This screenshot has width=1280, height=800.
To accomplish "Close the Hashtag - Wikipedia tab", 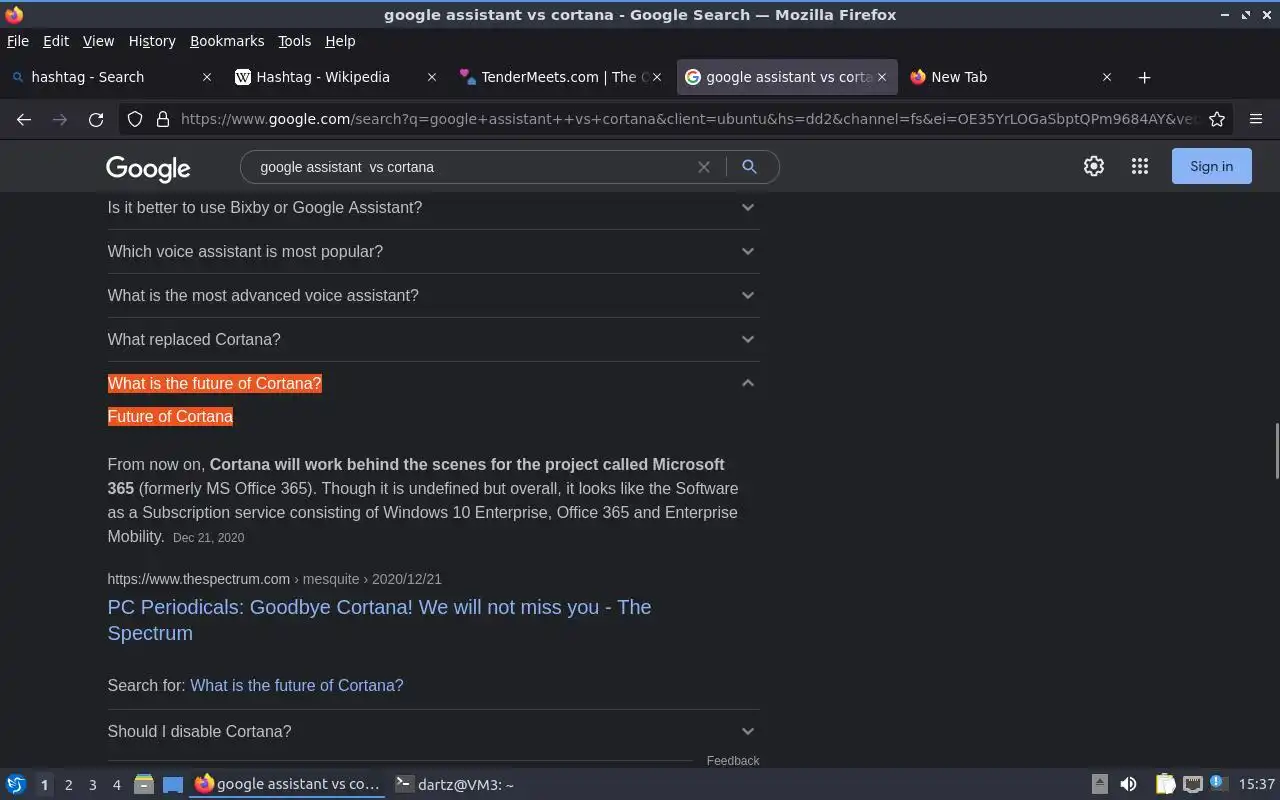I will coord(432,77).
